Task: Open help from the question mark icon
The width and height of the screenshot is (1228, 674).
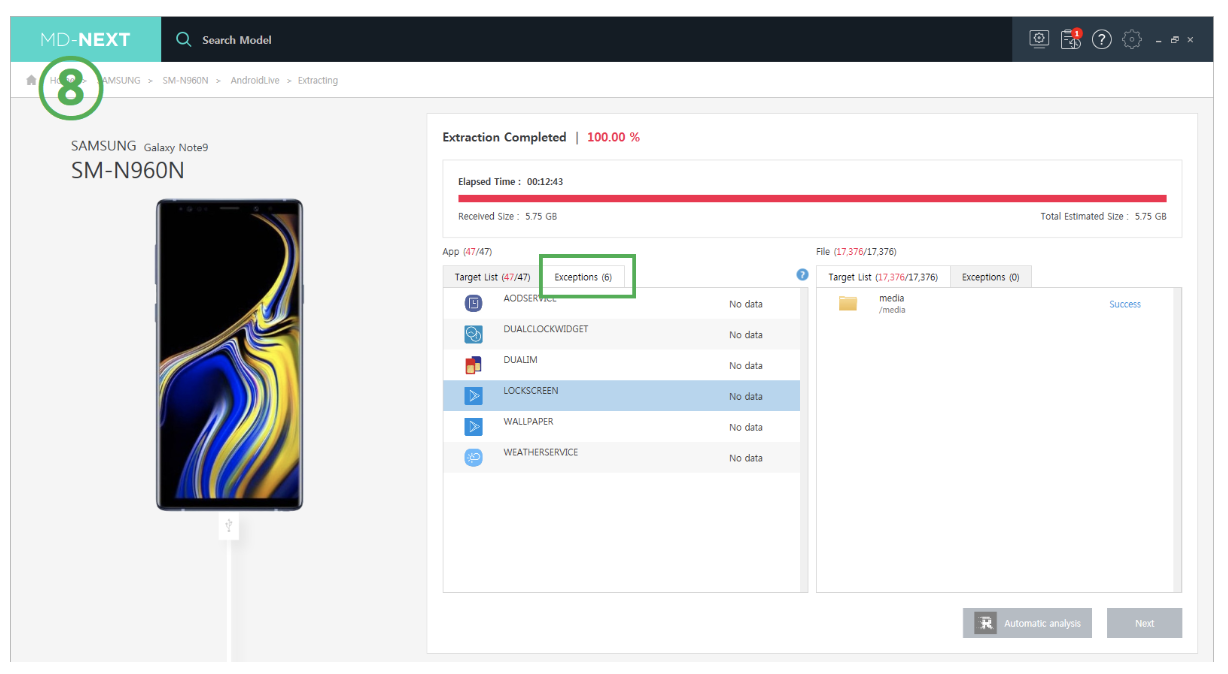Action: tap(1101, 40)
